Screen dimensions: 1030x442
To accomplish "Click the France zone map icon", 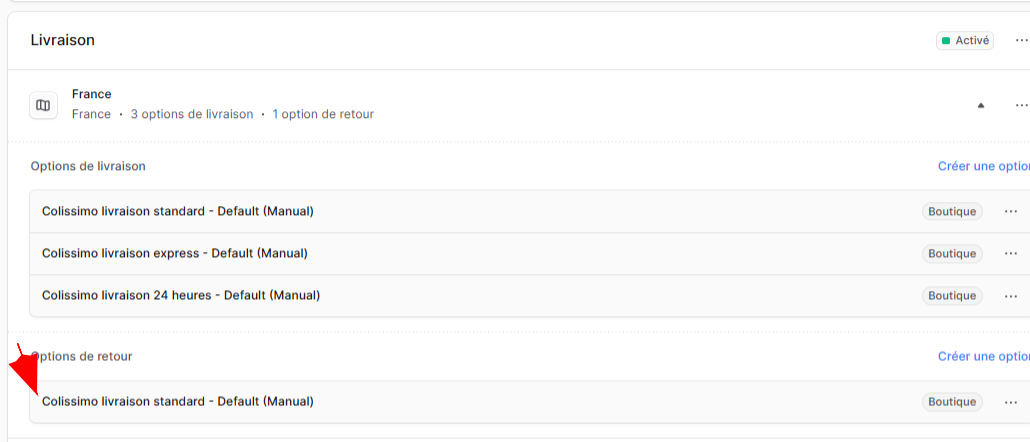I will (43, 105).
